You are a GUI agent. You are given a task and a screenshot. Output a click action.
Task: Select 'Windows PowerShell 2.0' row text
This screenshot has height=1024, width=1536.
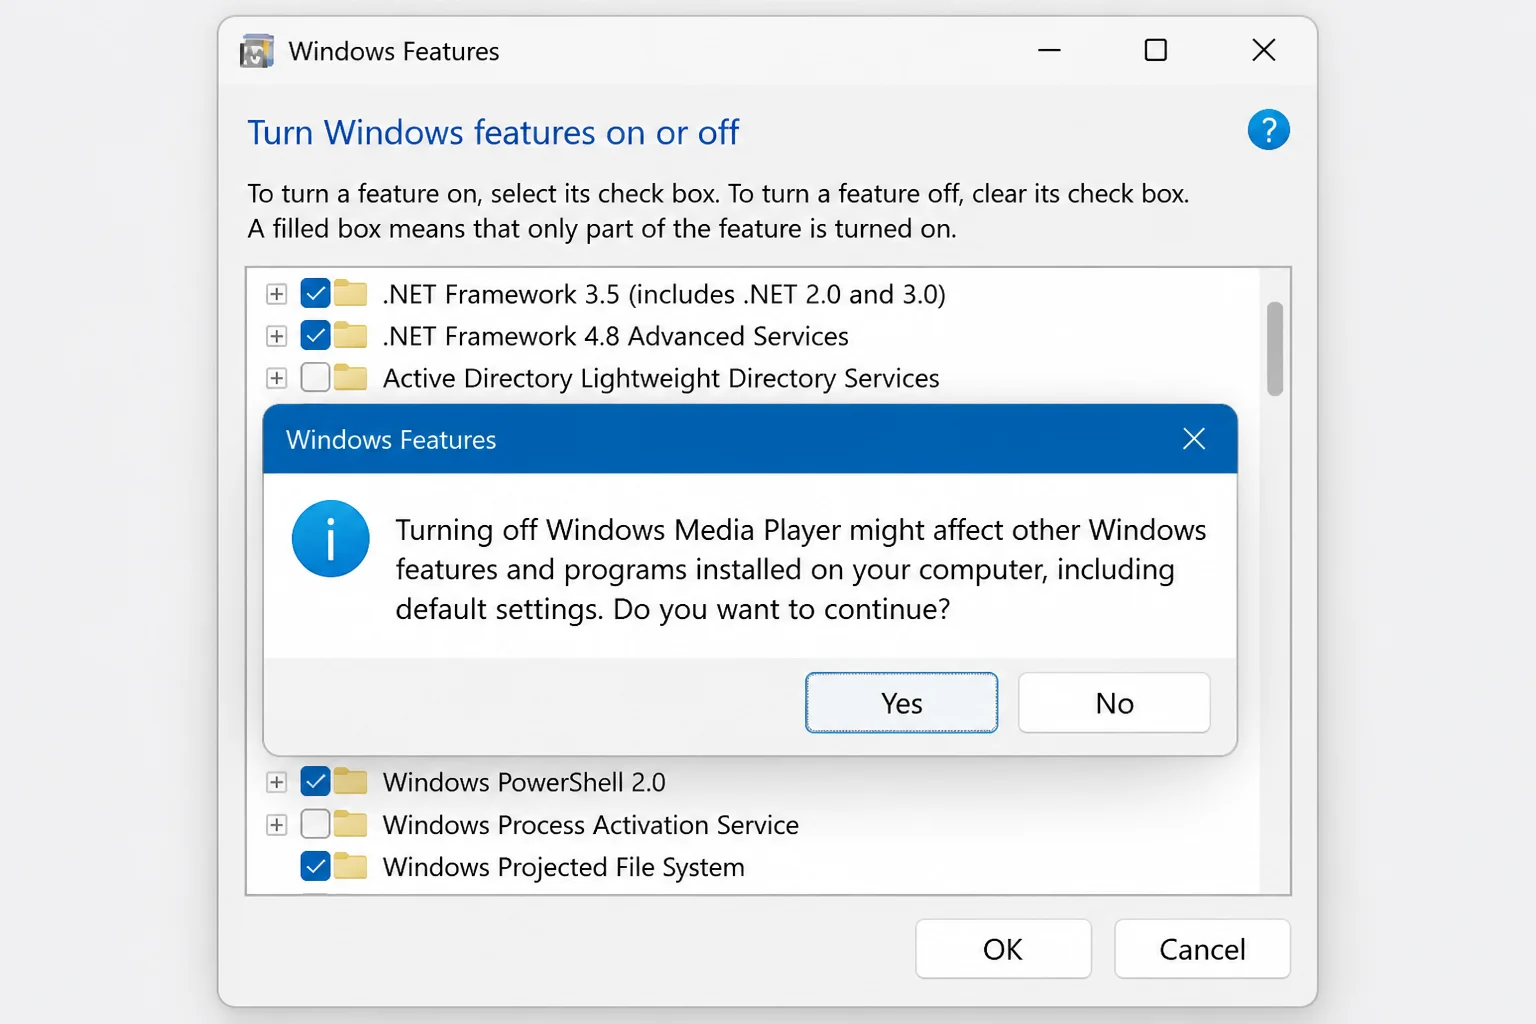click(524, 782)
